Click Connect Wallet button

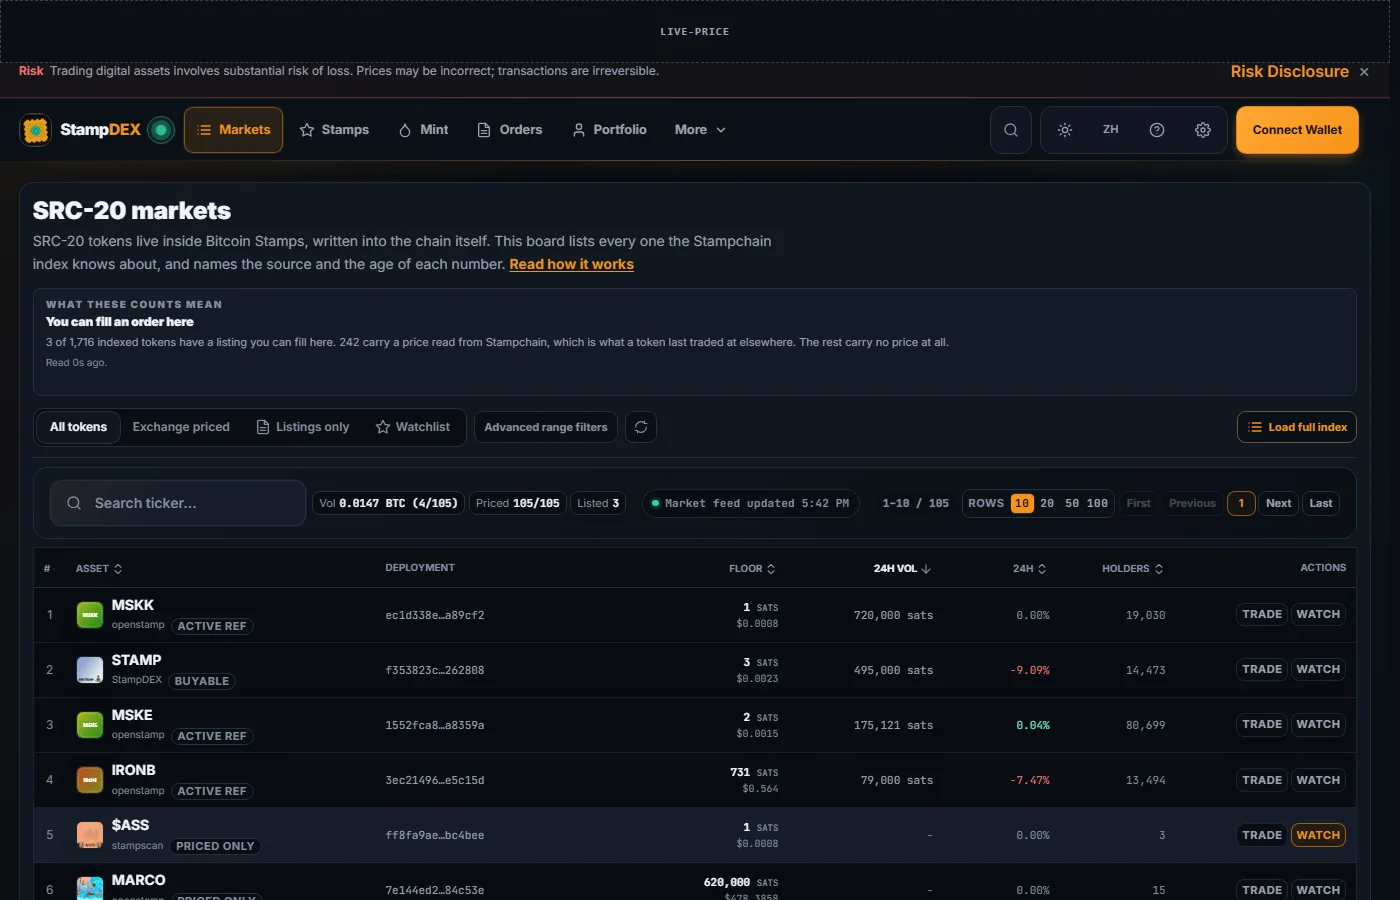click(x=1297, y=130)
